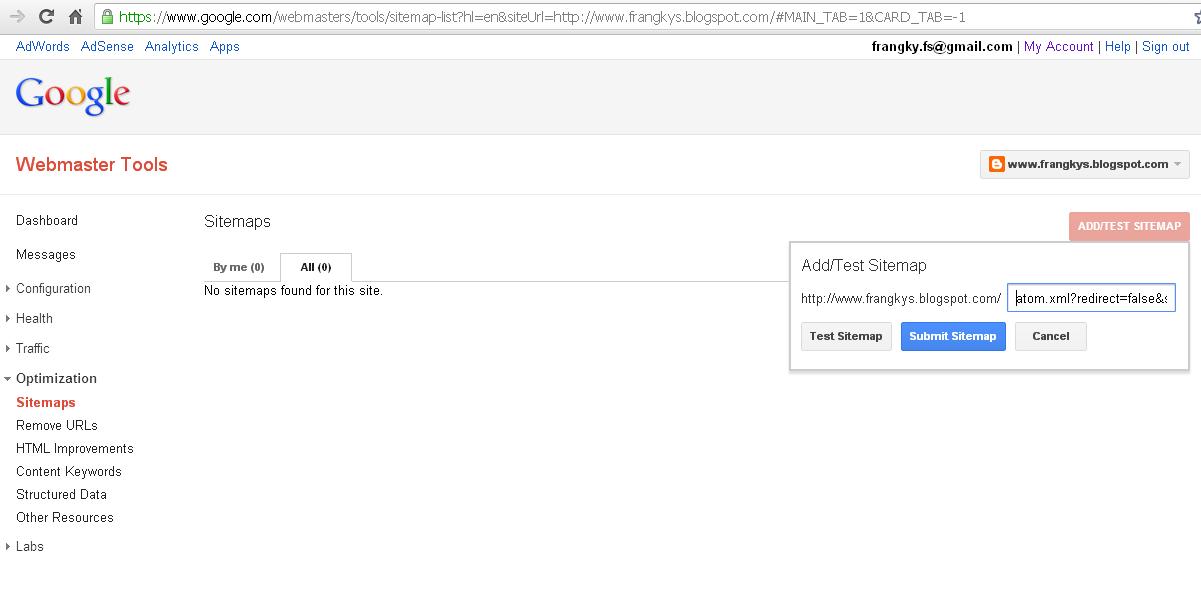The image size is (1201, 595).
Task: Open the AdSense link
Action: (107, 46)
